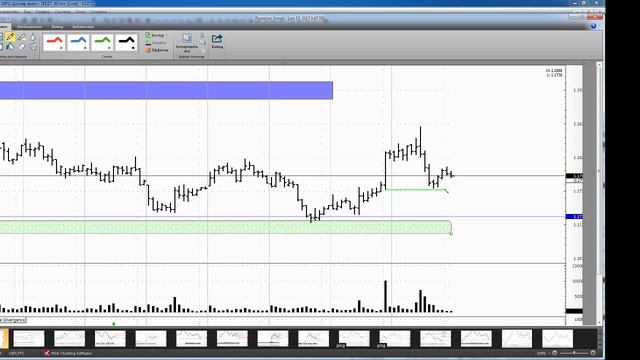Select the Eraser tool in the drawing tools
Viewport: 640px width, 360px height.
(22, 47)
